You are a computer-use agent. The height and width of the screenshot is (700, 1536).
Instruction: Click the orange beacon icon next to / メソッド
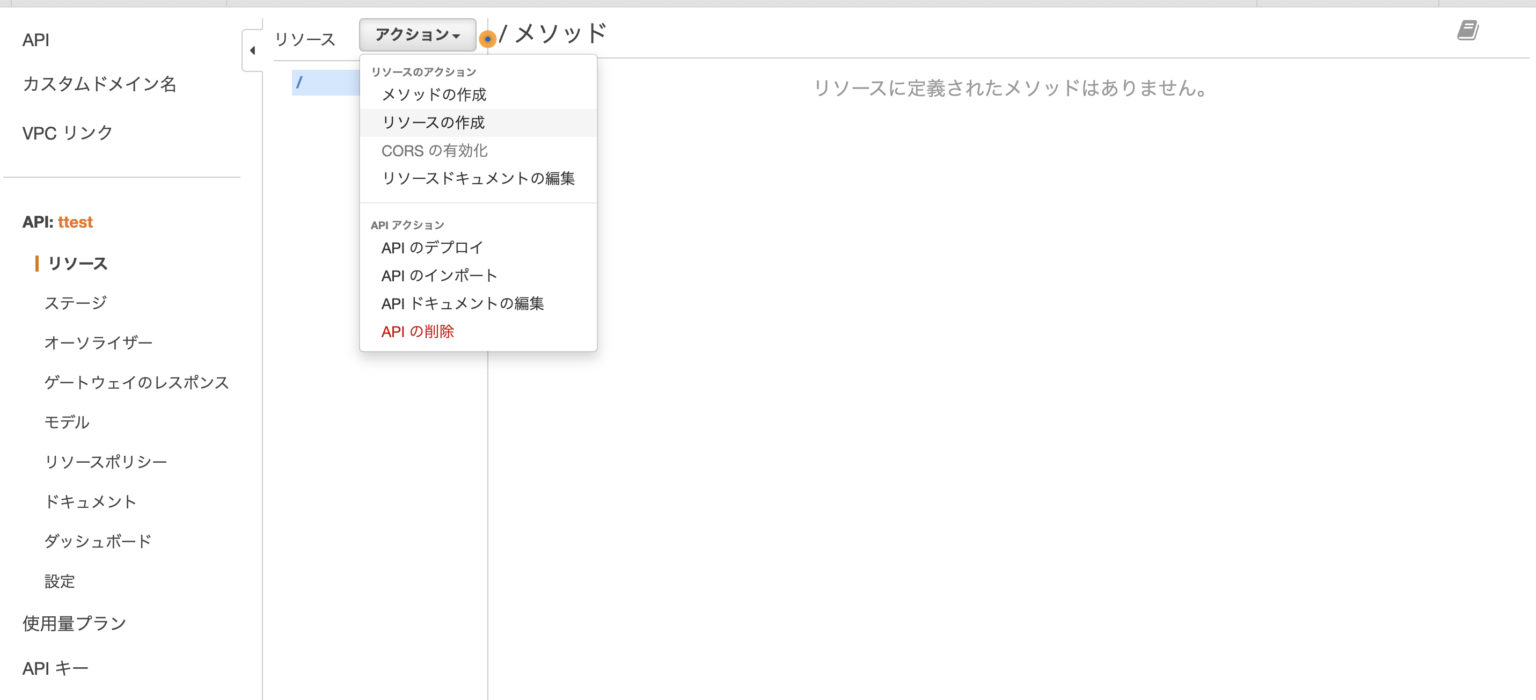tap(487, 38)
